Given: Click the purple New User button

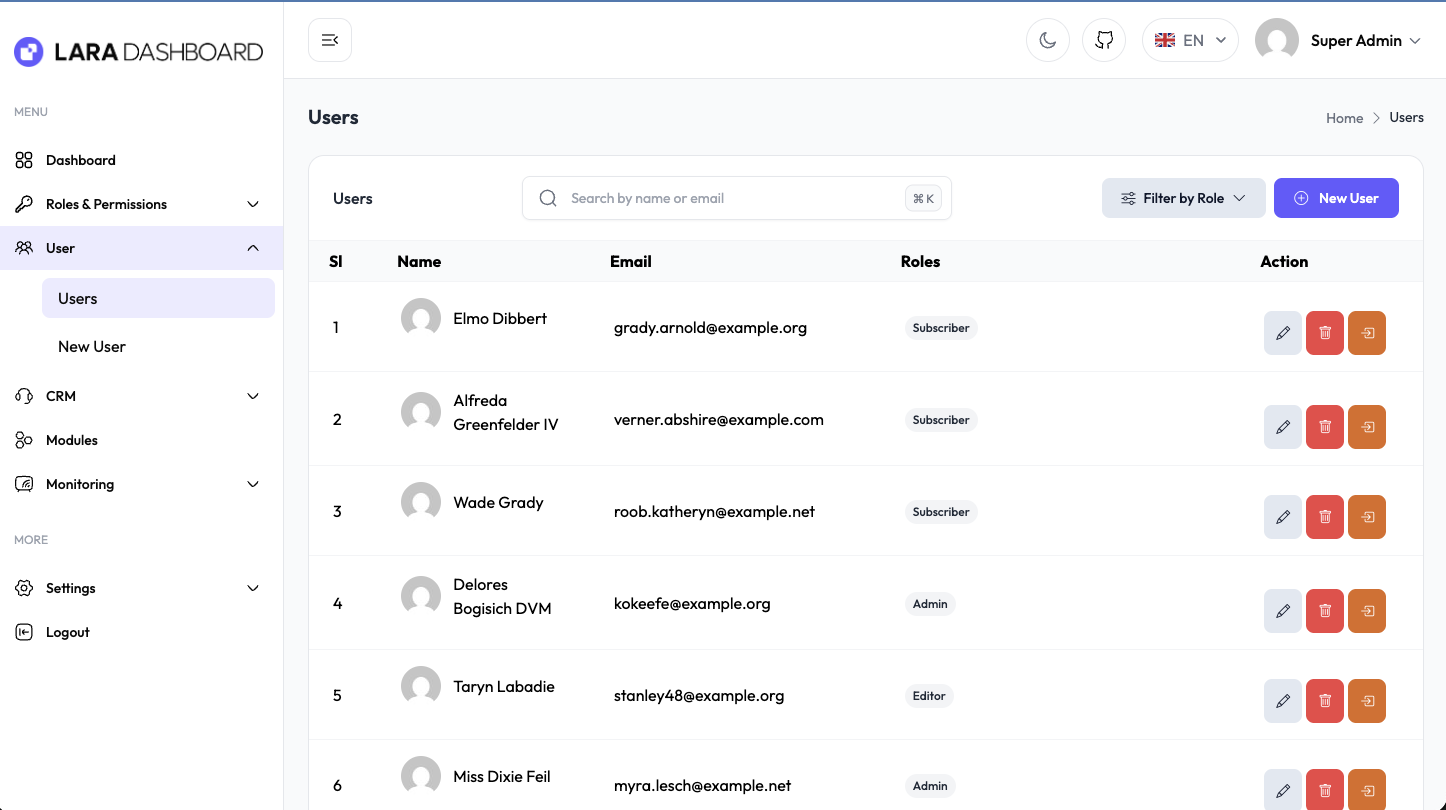Looking at the screenshot, I should (1335, 198).
